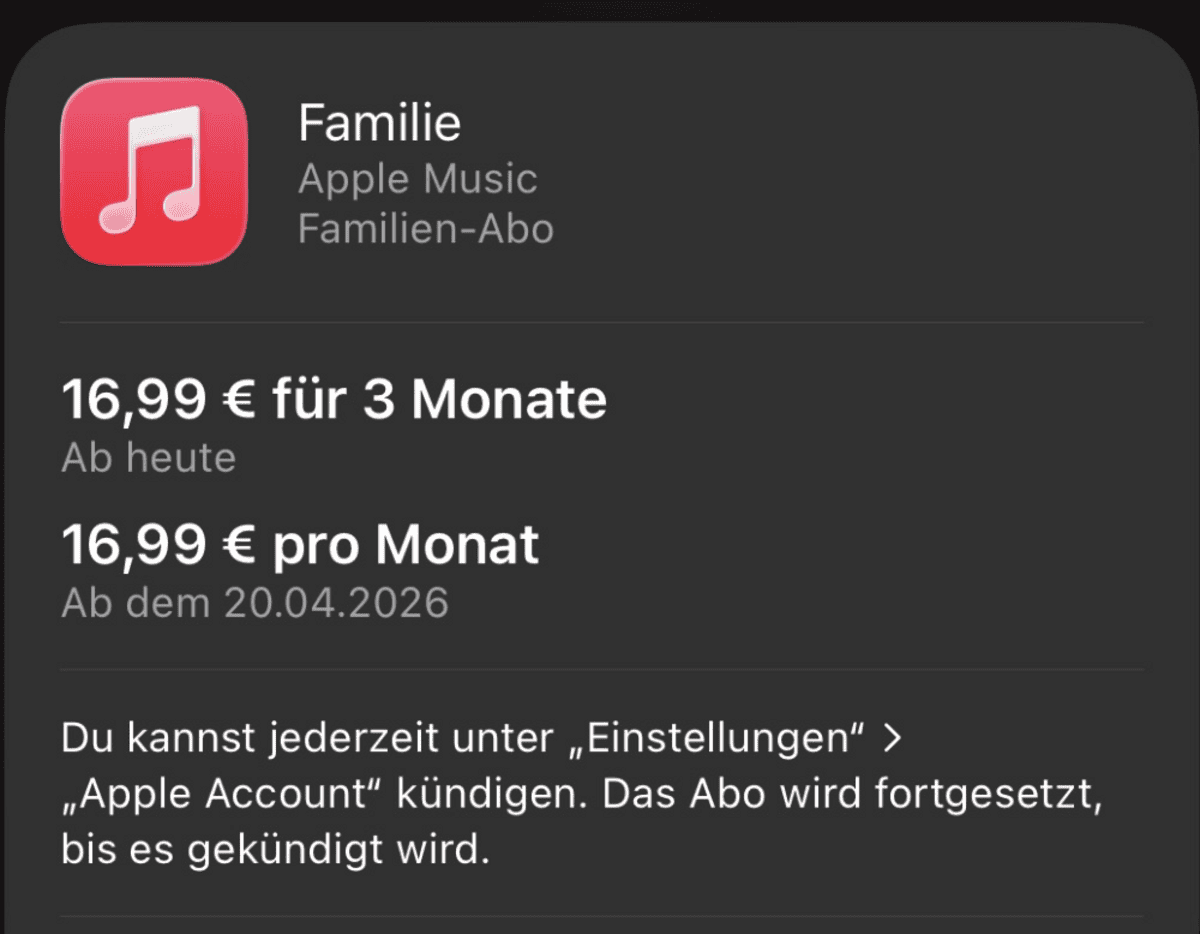Tap the divider below the cancellation notice

pos(600,916)
